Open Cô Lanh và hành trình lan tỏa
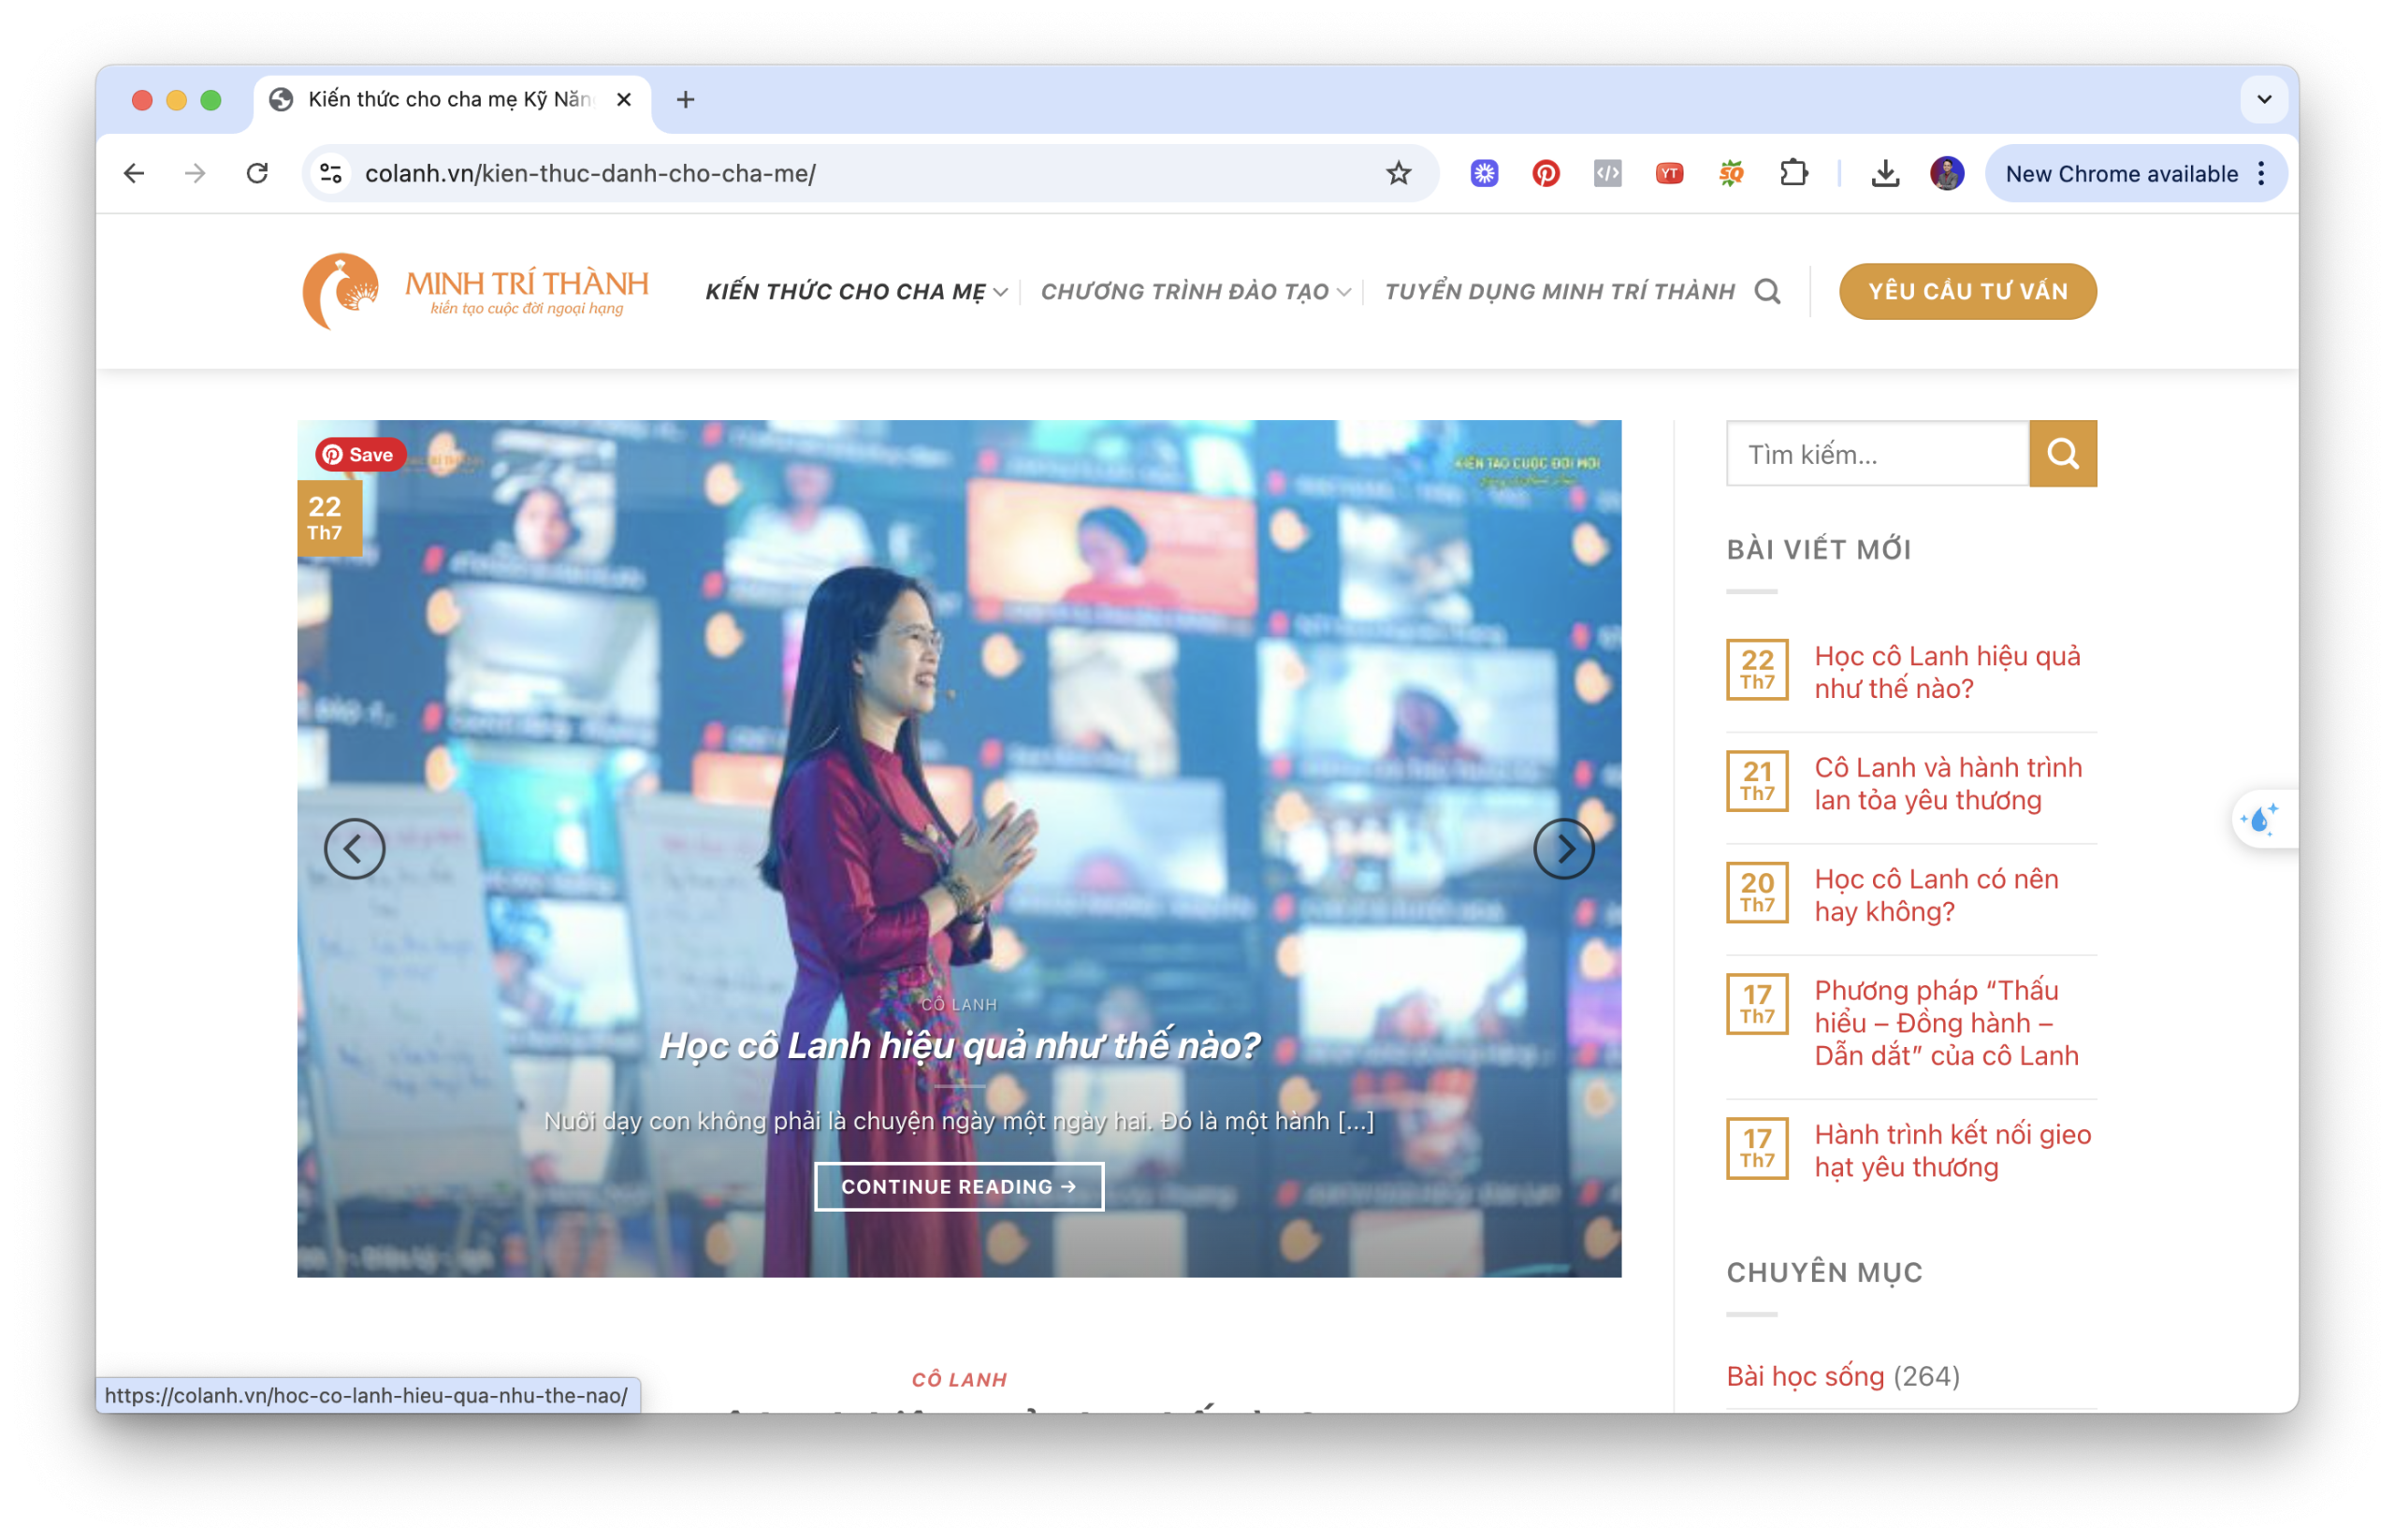The height and width of the screenshot is (1540, 2395). (x=1948, y=783)
